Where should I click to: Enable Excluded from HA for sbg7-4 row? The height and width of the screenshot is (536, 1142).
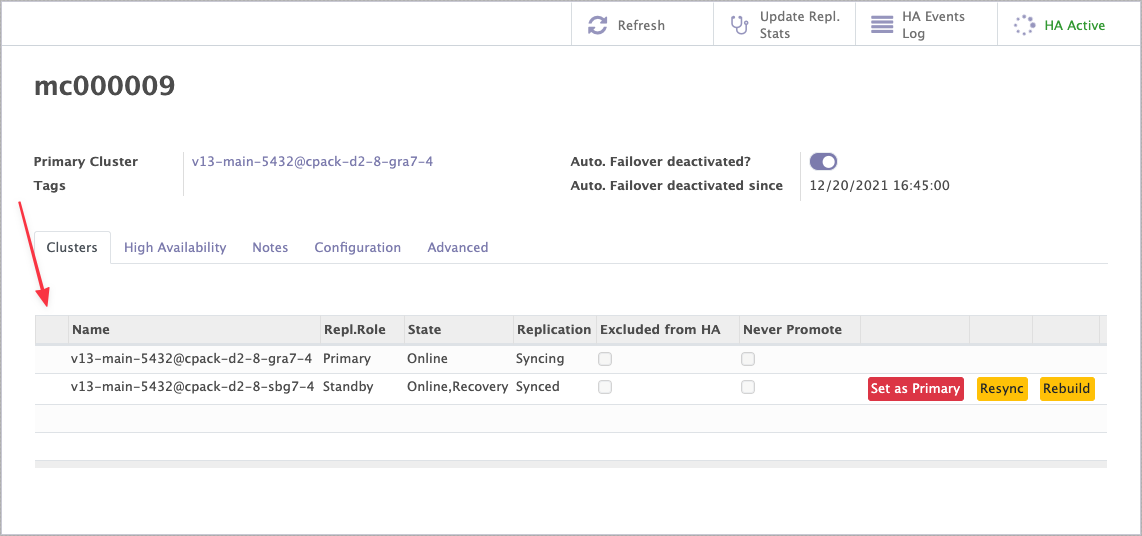point(605,387)
